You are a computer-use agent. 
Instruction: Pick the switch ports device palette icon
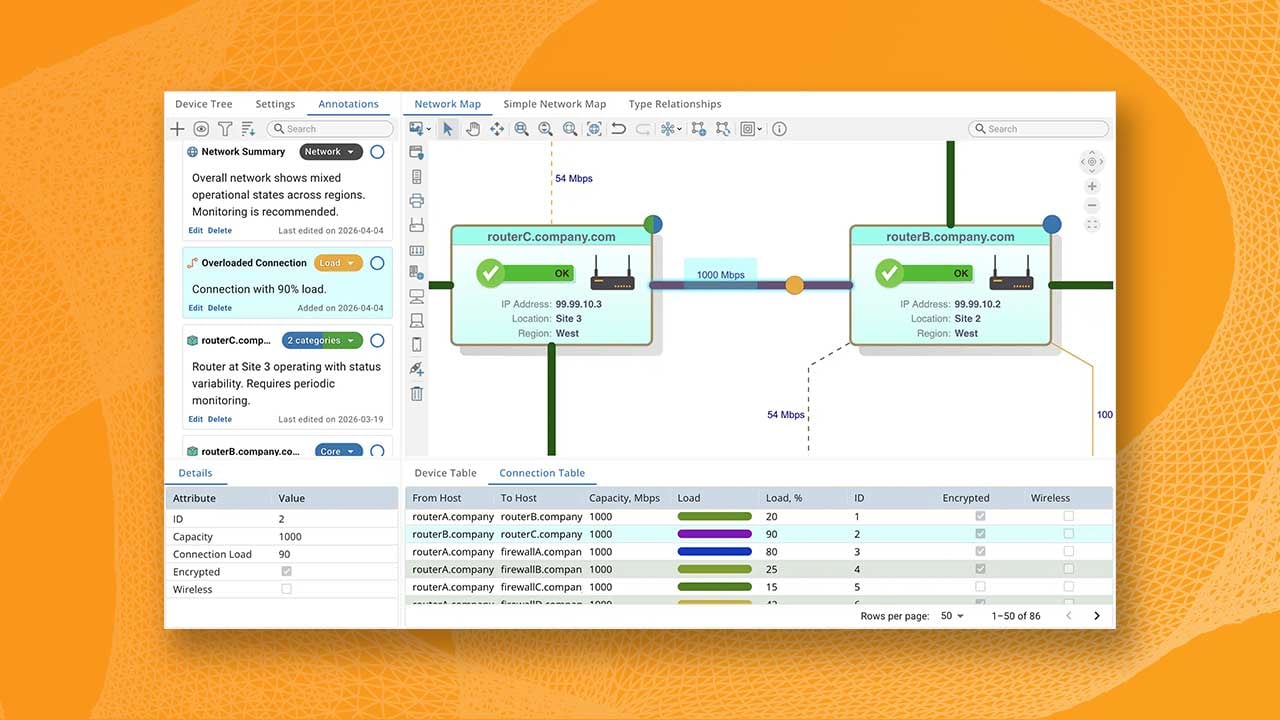417,250
